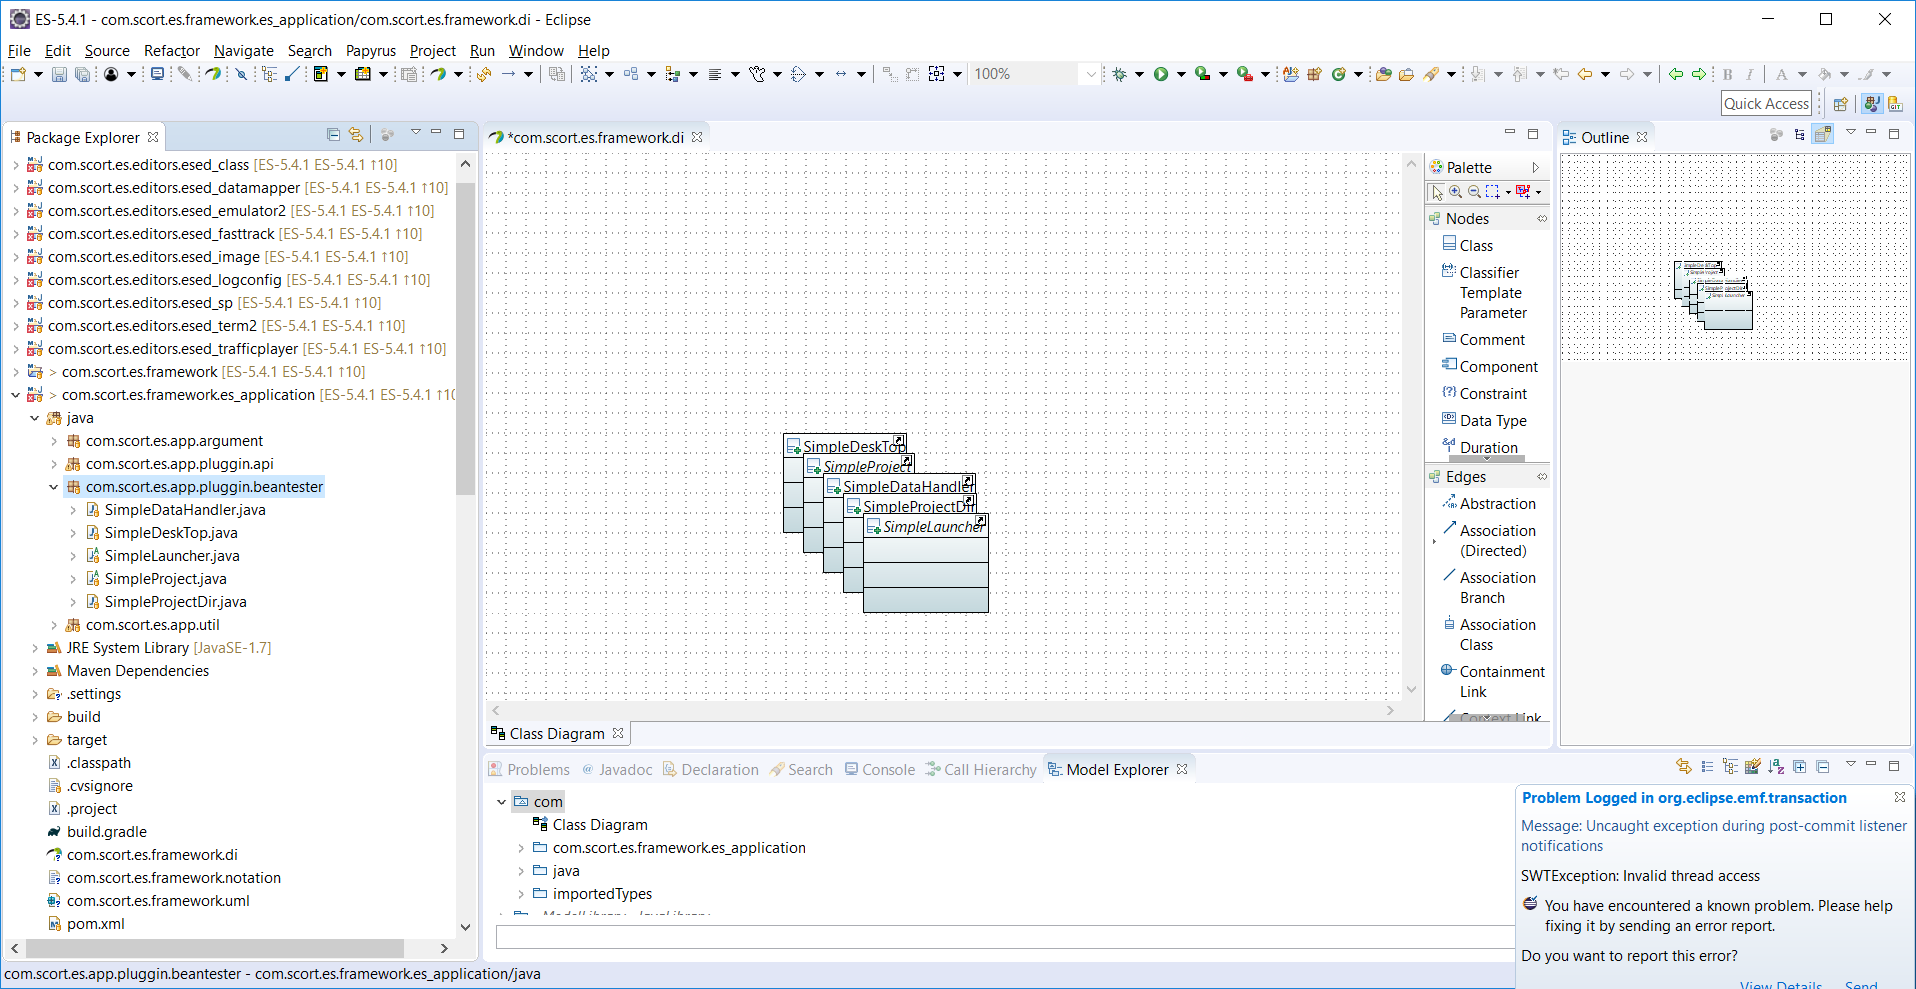
Task: Select the Association (Directed) edge tool
Action: coord(1496,541)
